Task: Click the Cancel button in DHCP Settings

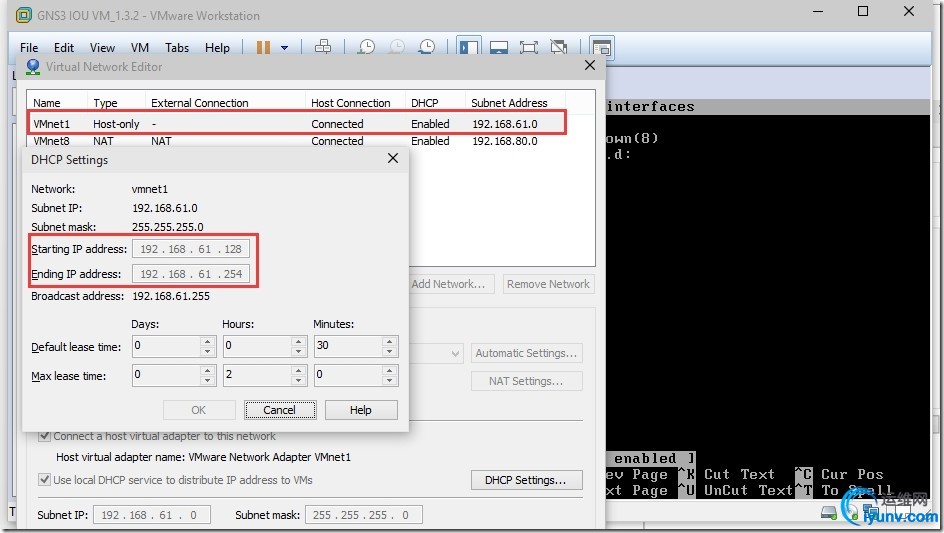Action: point(280,410)
